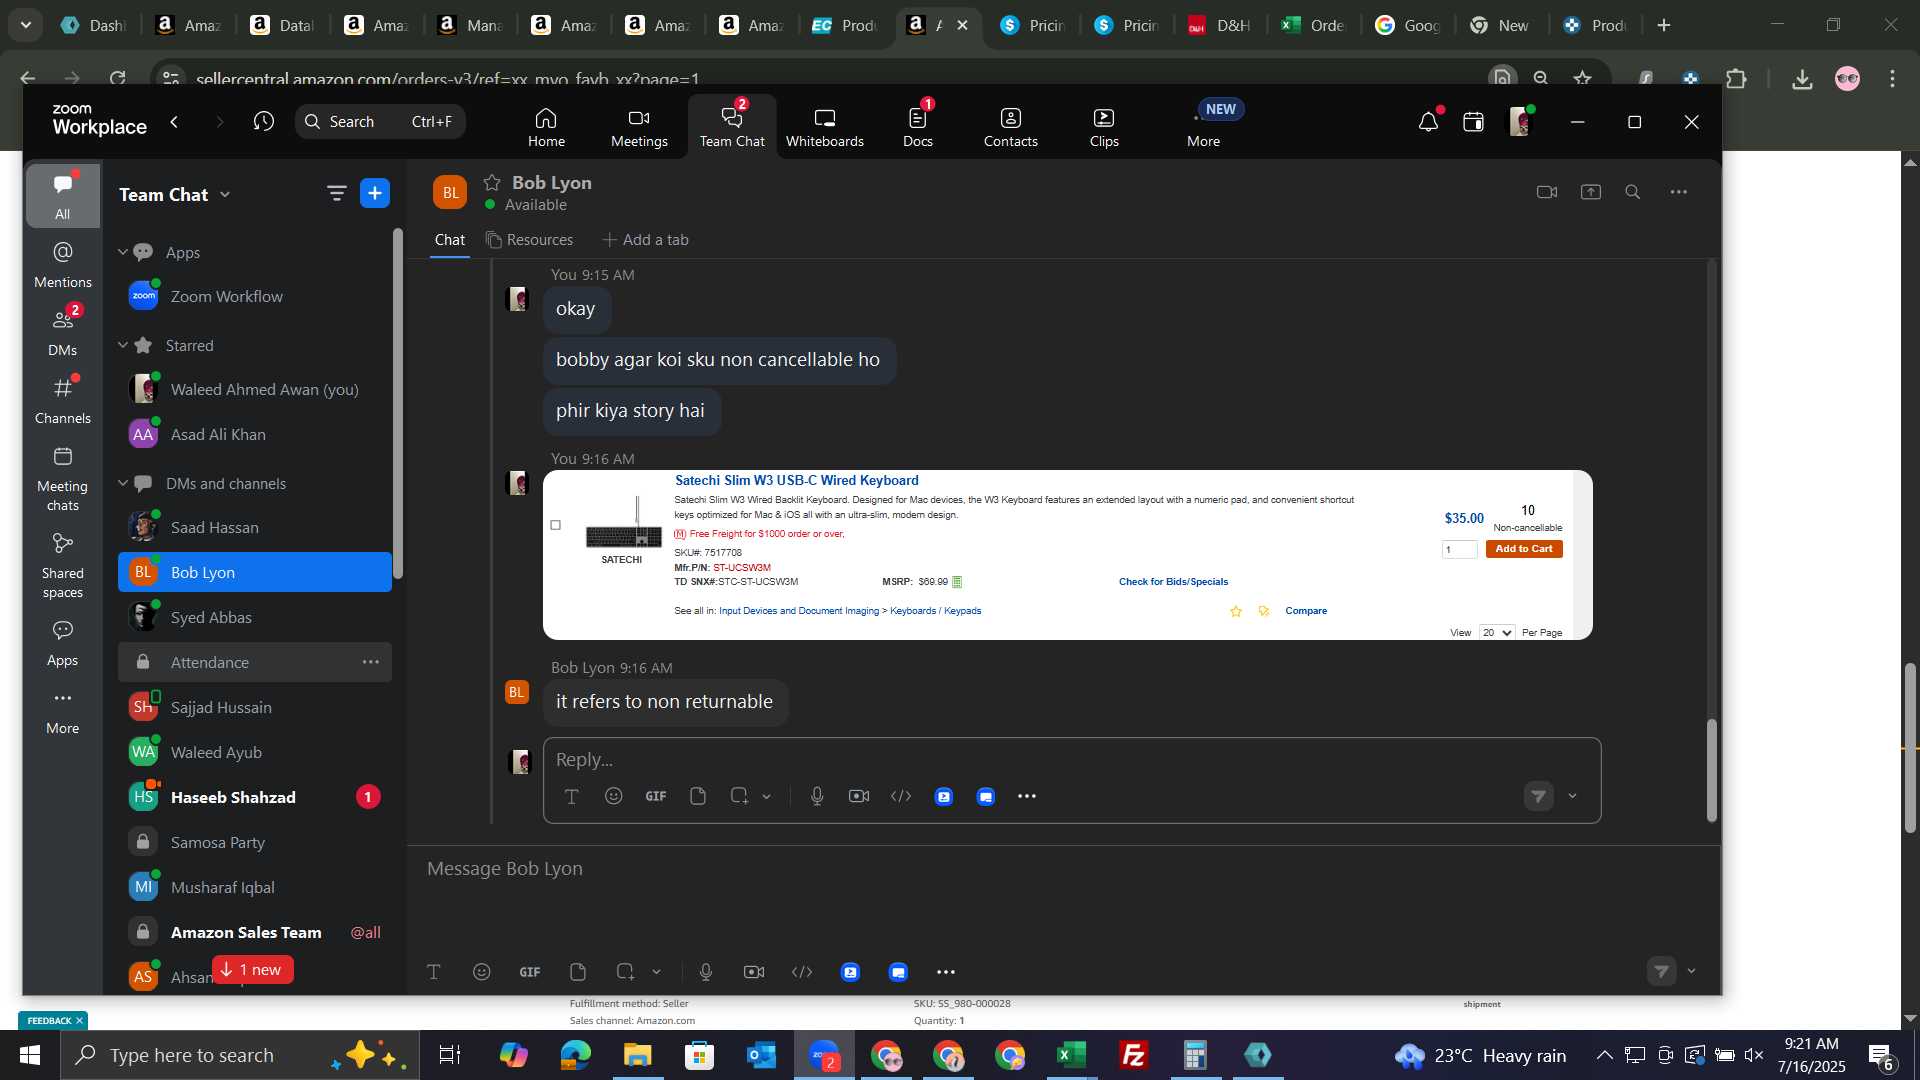Record an audio message in reply box
This screenshot has height=1080, width=1920.
817,796
